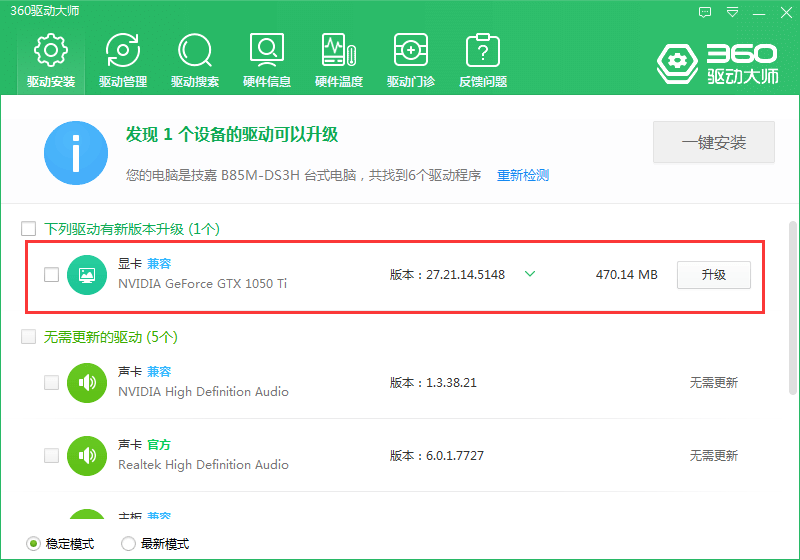Open the 驱动管理 refresh icon
The height and width of the screenshot is (560, 800).
coord(122,50)
